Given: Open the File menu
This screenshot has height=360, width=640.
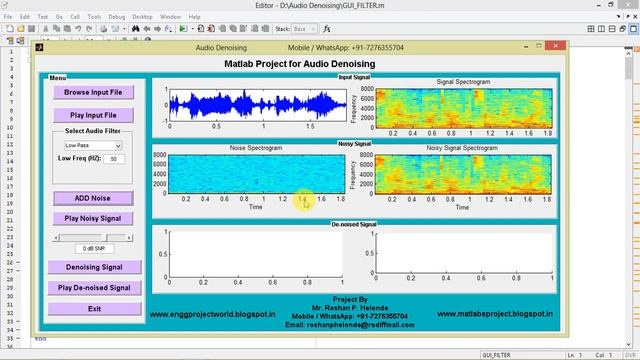Looking at the screenshot, I should (x=8, y=17).
